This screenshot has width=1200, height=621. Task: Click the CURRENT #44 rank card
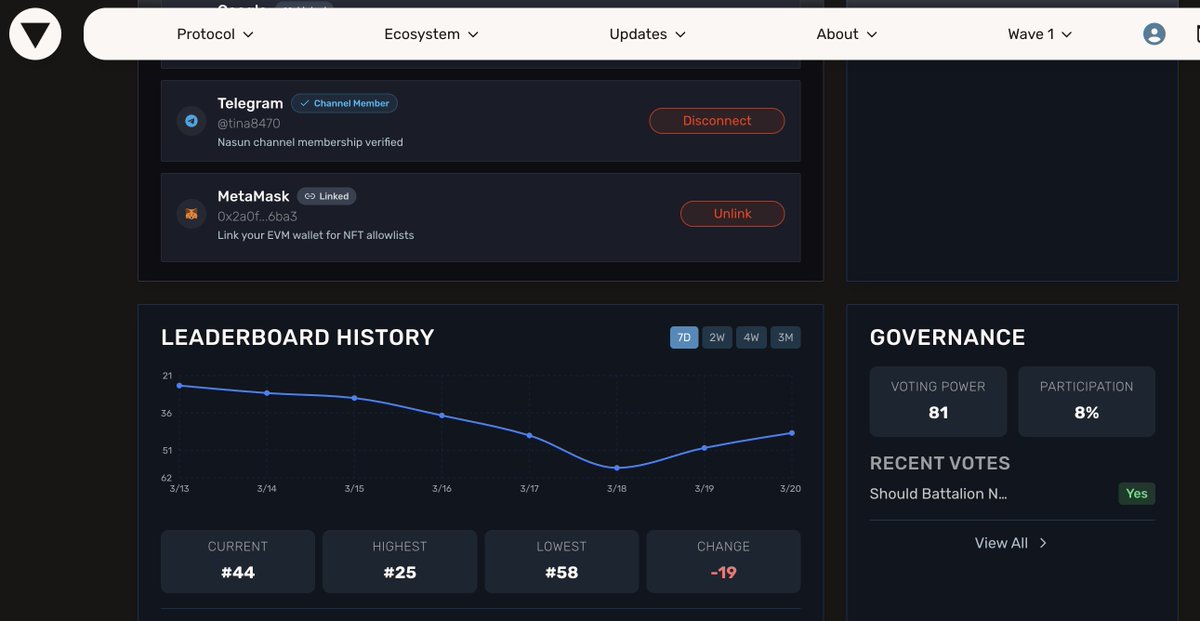[x=238, y=561]
